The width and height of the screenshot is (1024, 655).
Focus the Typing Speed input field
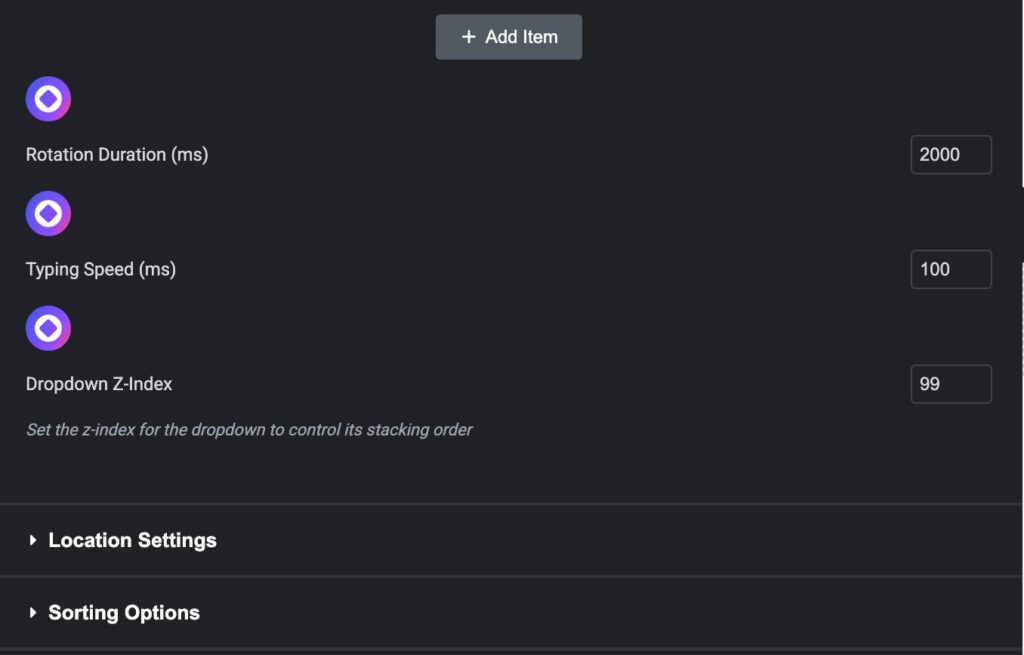point(951,269)
